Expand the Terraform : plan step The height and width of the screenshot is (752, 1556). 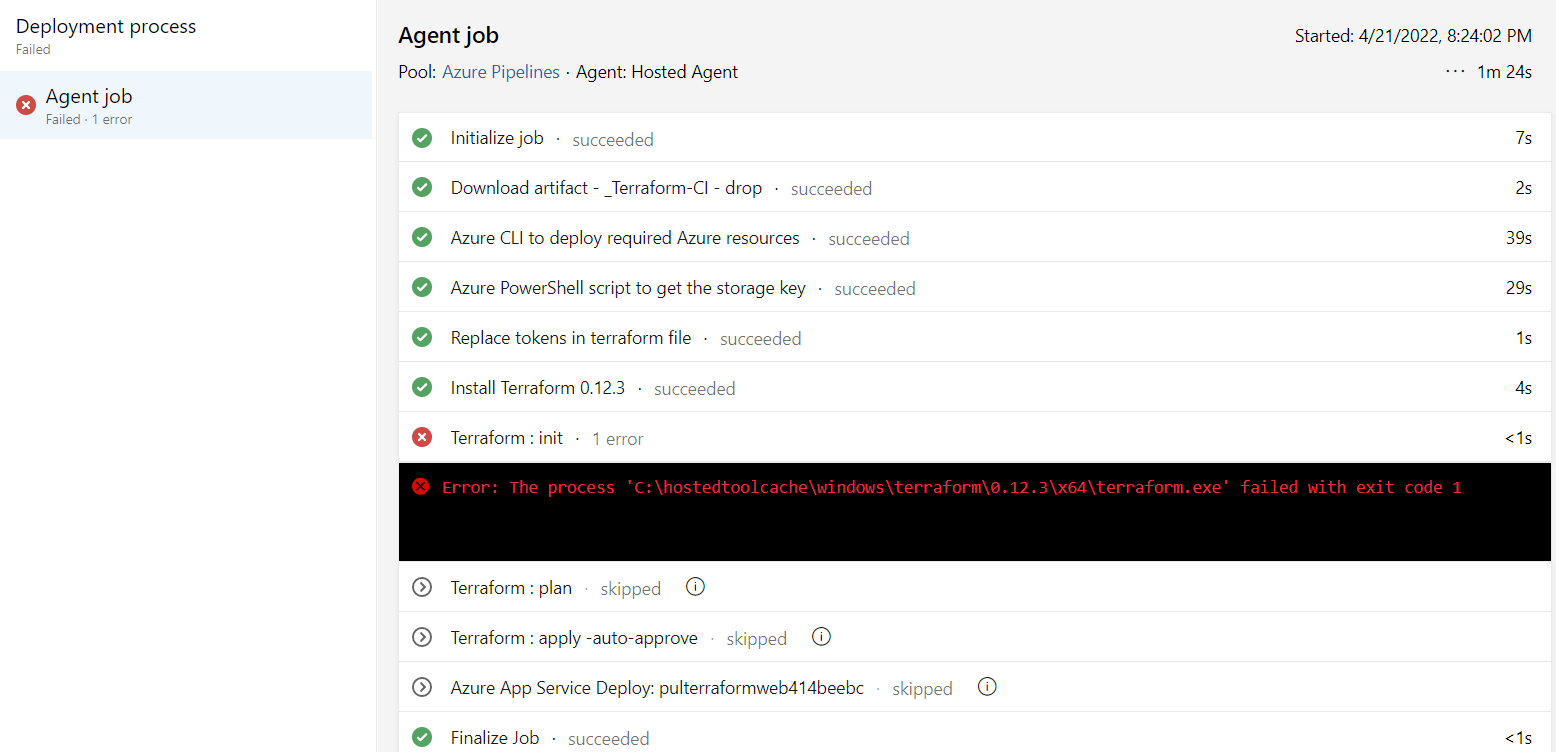point(421,587)
